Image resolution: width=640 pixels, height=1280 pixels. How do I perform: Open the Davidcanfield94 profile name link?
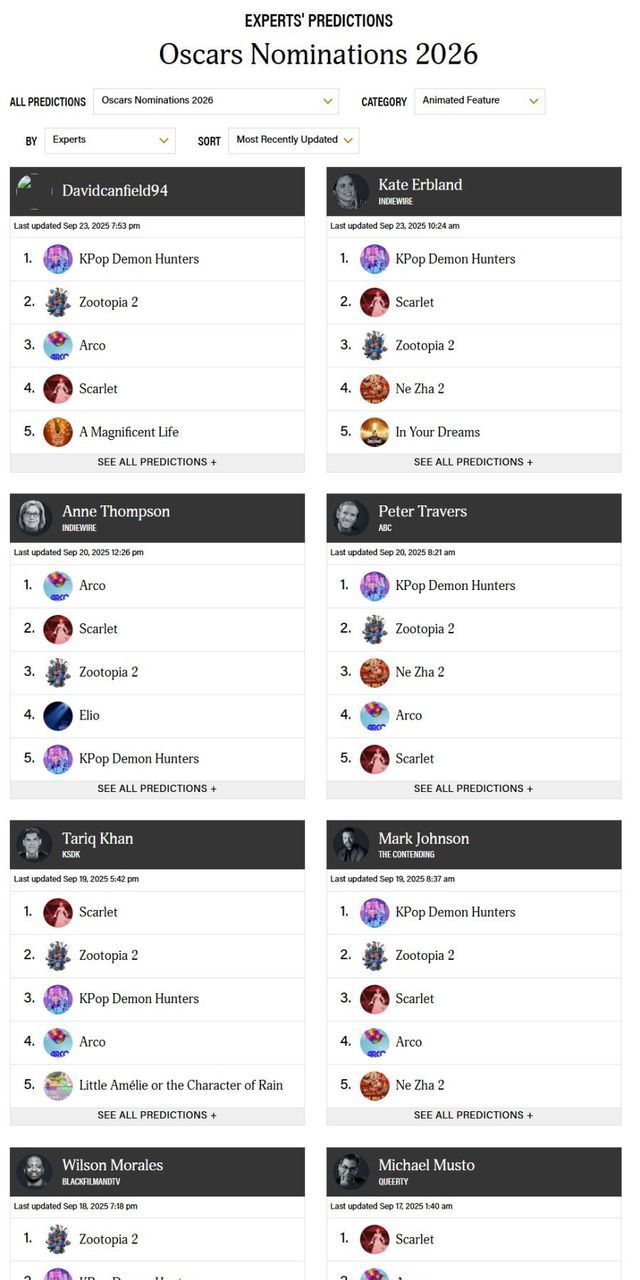point(115,191)
